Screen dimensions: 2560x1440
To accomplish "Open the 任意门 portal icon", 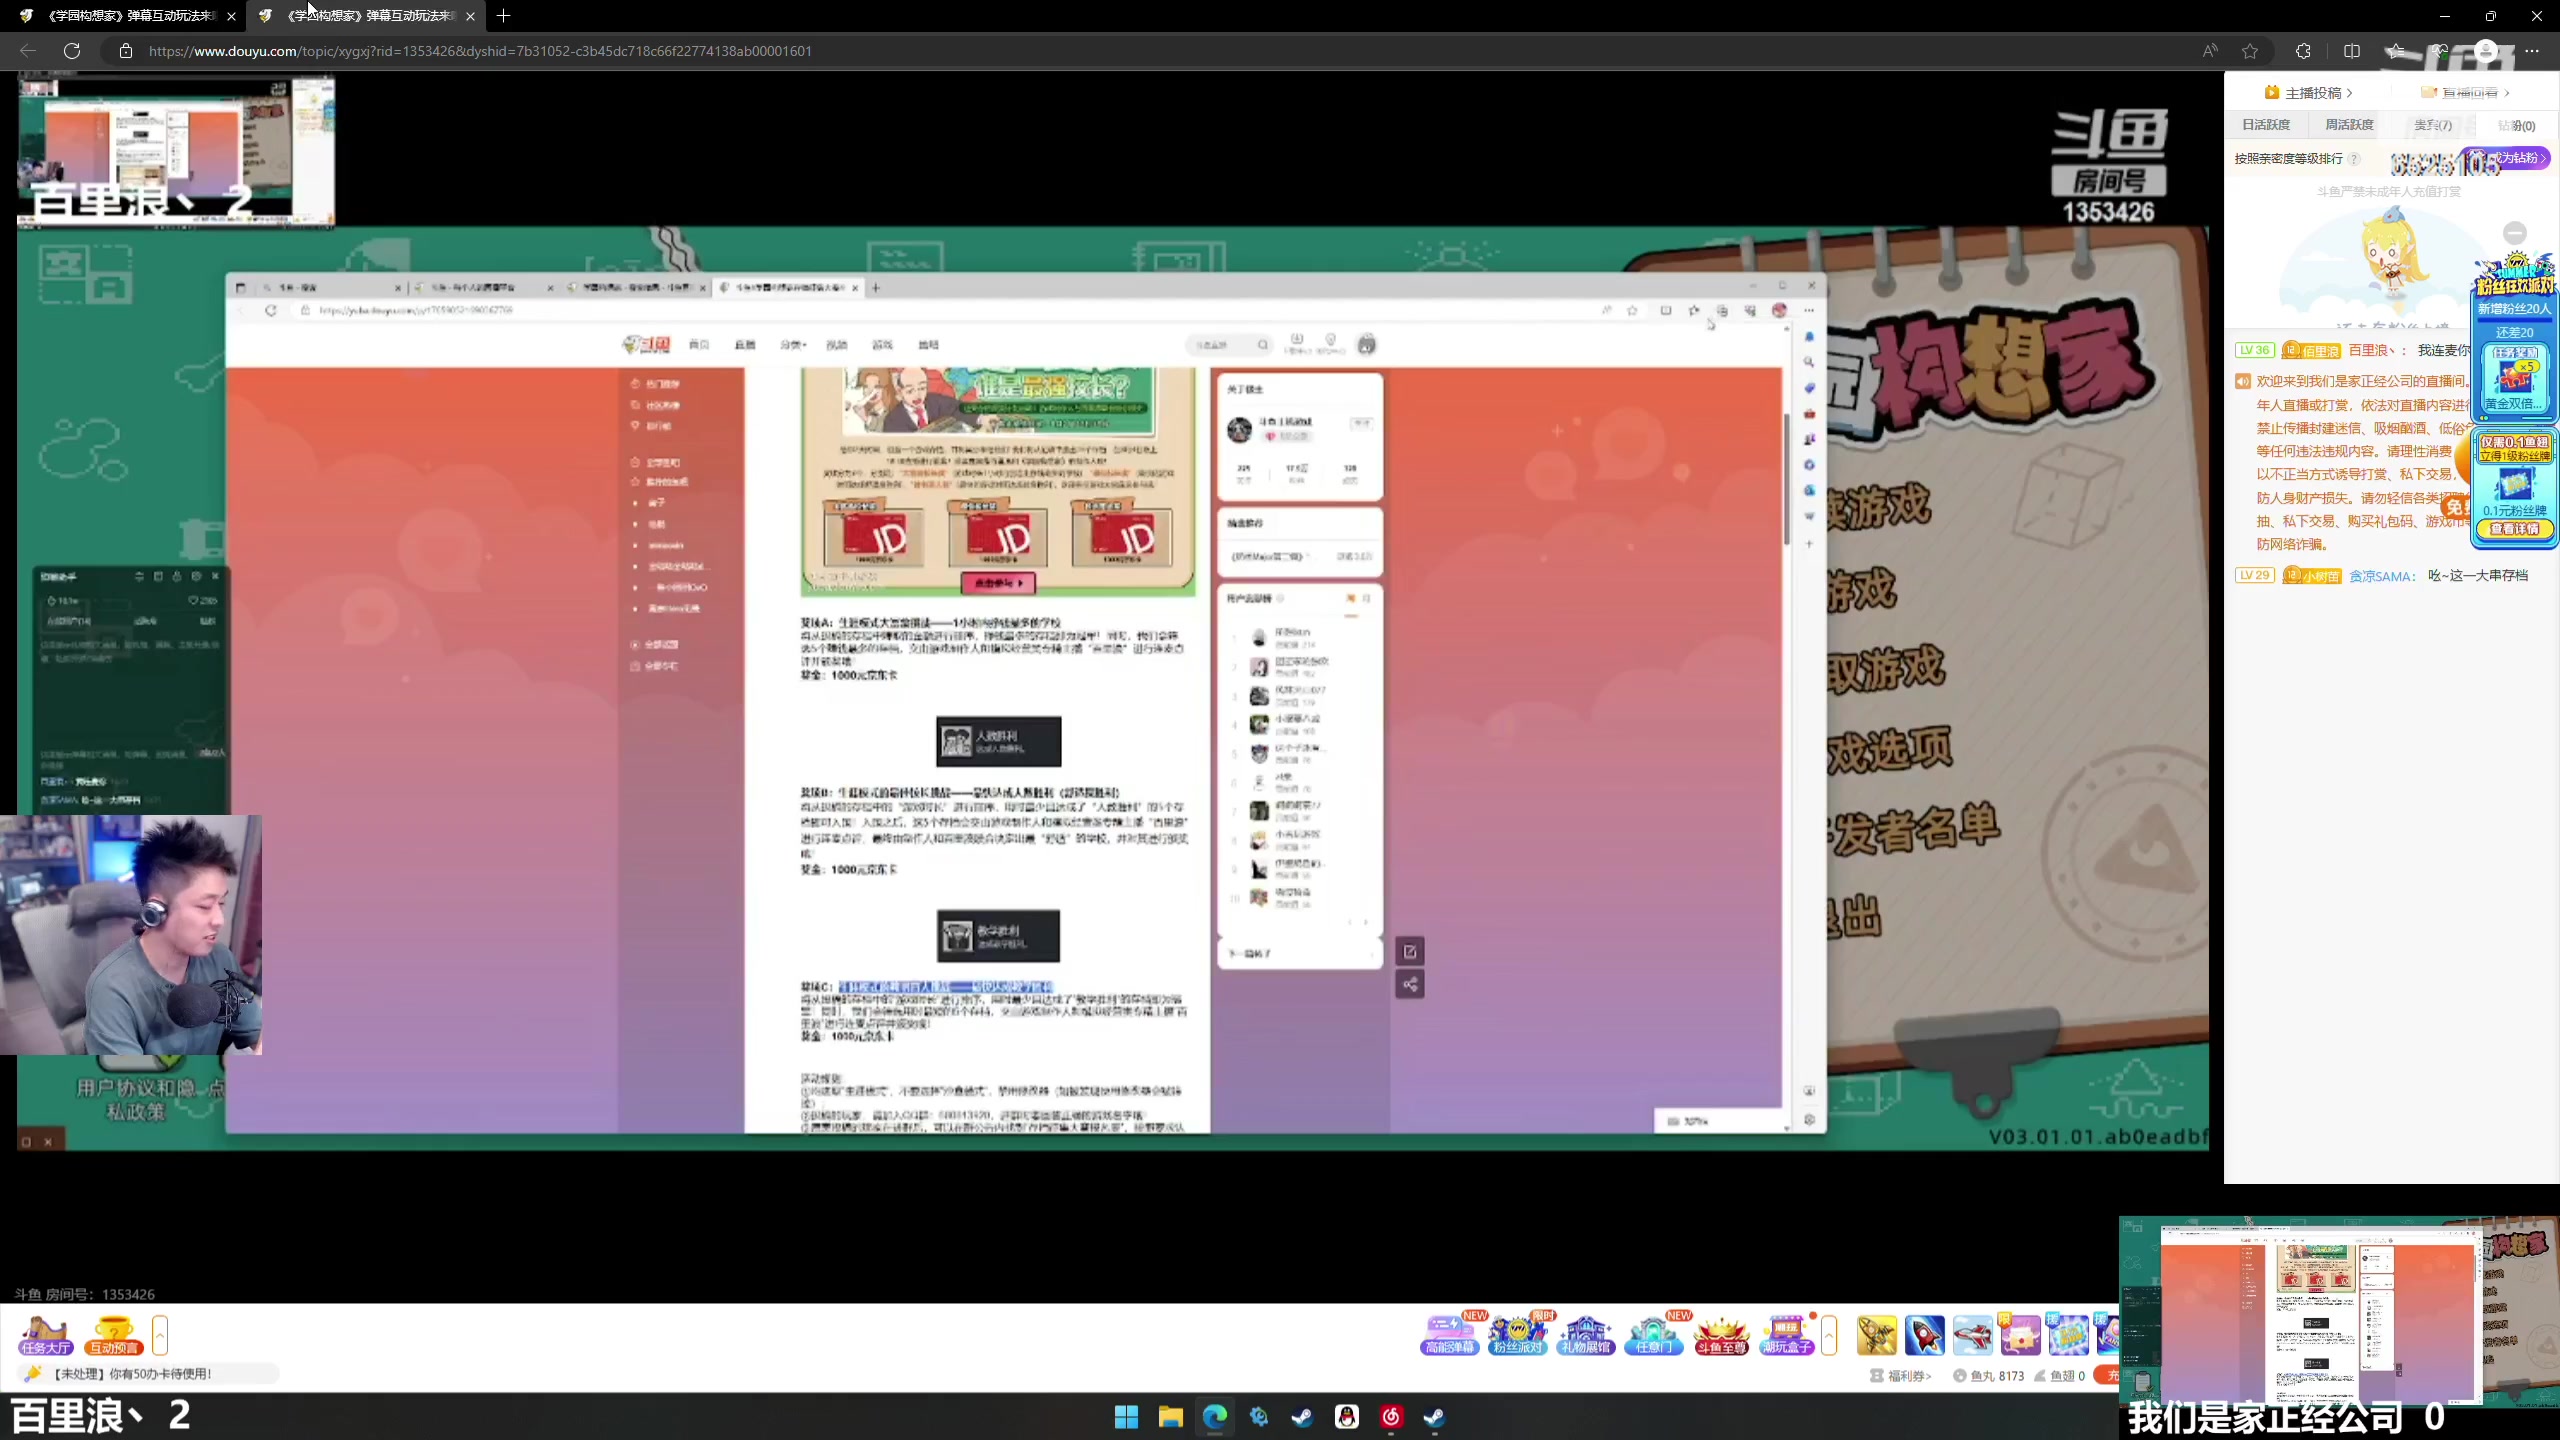I will tap(1653, 1335).
